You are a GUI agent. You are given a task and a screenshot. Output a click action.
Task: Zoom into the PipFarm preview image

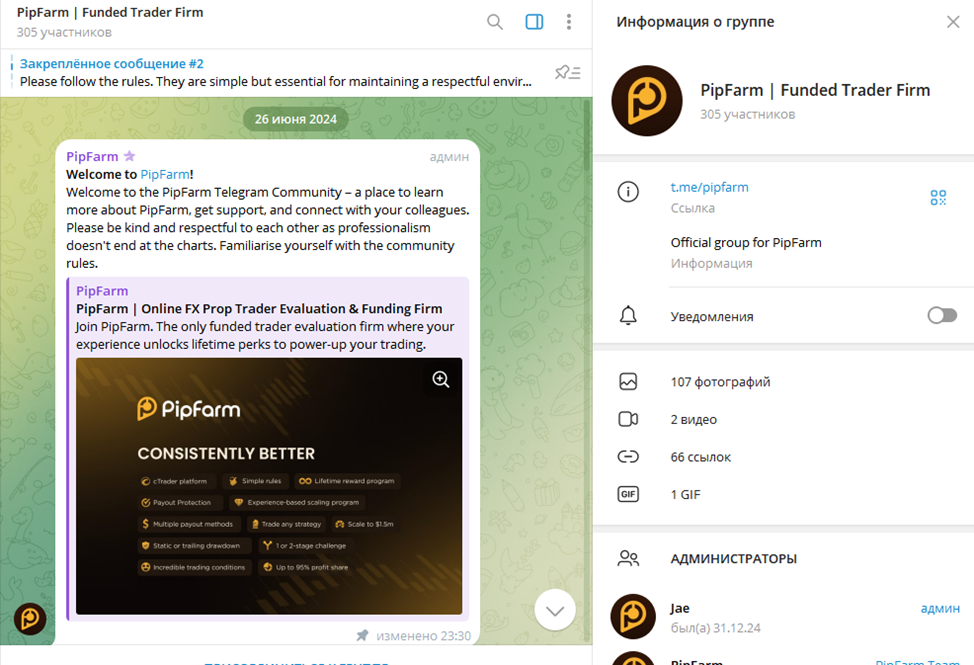[x=441, y=379]
